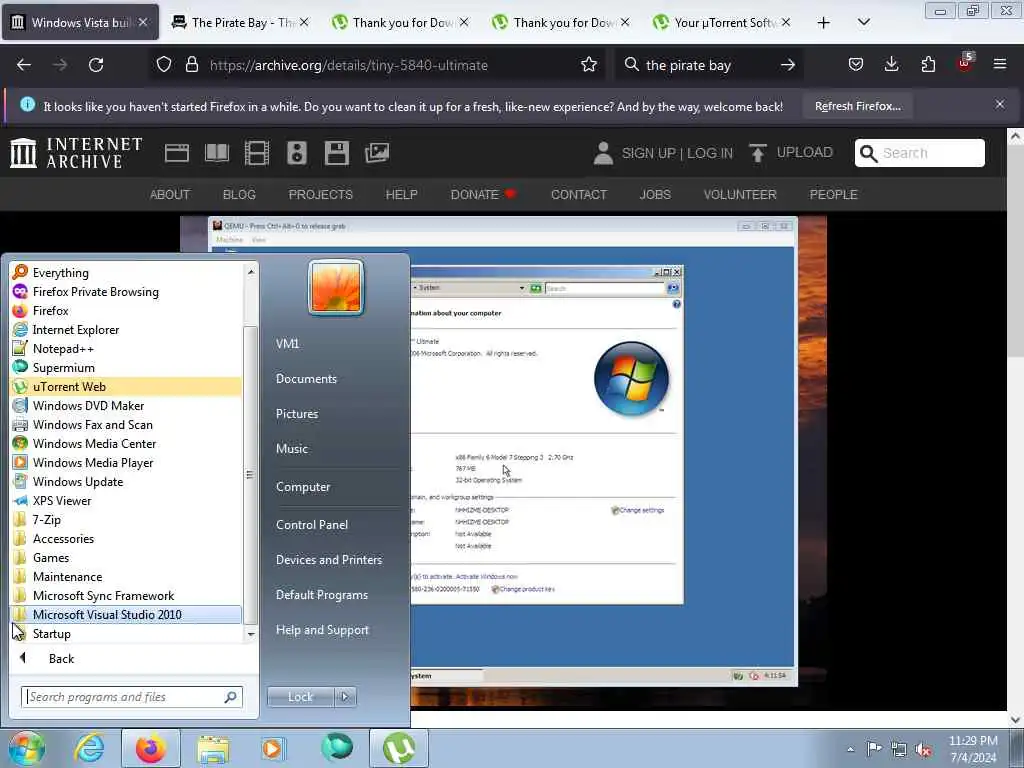The height and width of the screenshot is (768, 1024).
Task: Click the Firefox URL address bar
Action: [x=379, y=65]
